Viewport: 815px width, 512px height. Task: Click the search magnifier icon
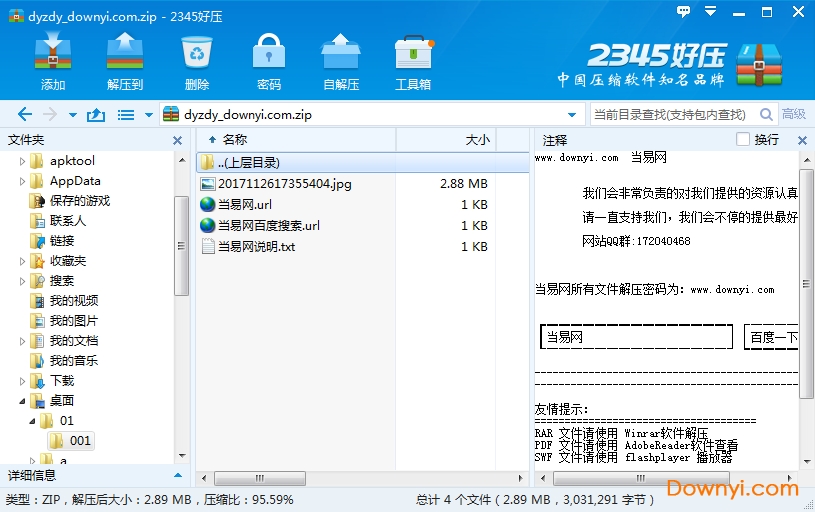767,115
